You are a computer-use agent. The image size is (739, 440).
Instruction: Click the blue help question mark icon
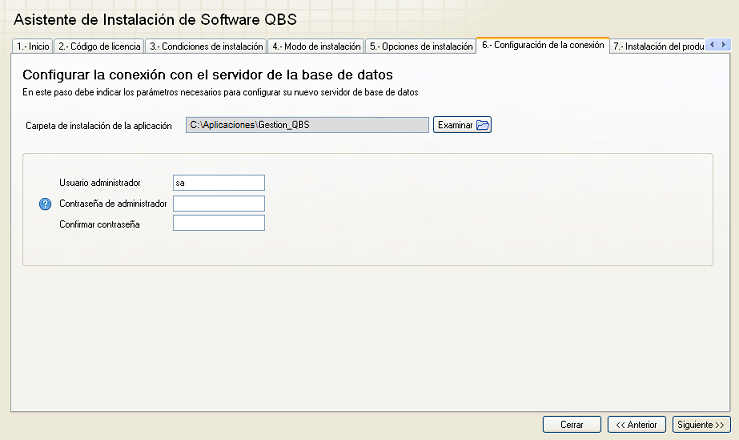pos(44,204)
